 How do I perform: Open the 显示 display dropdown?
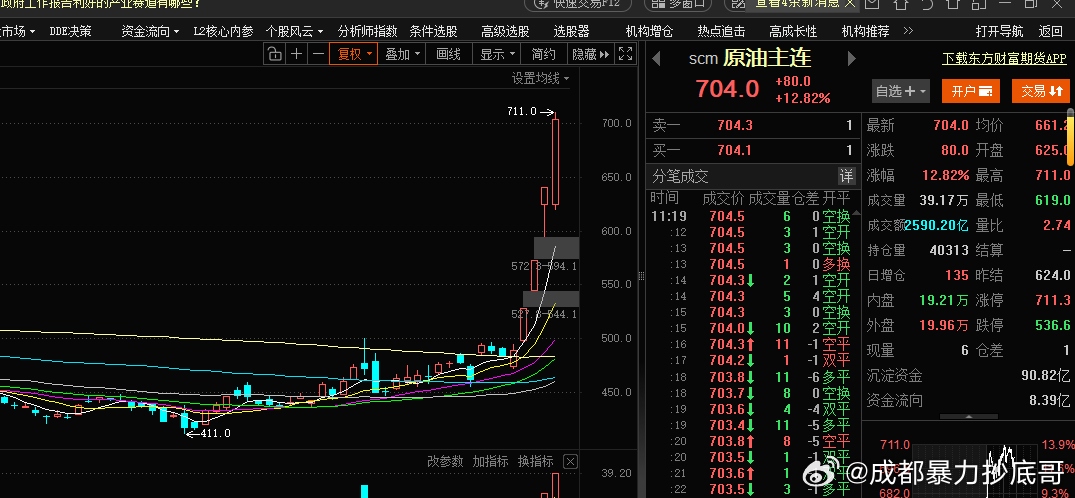(x=497, y=54)
